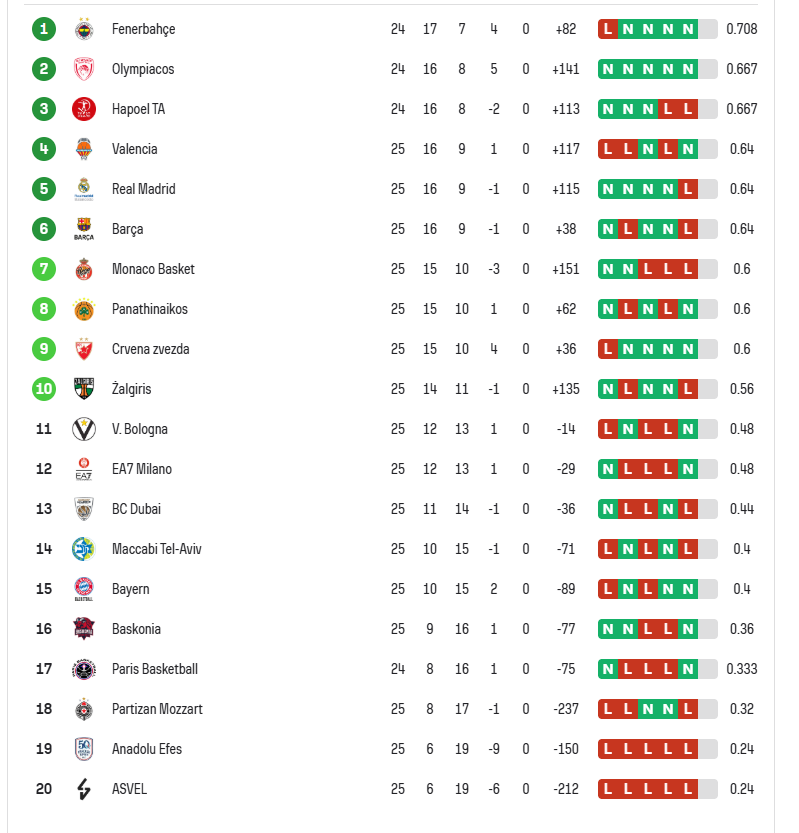Click the rank 10 position badge
This screenshot has width=799, height=833.
click(43, 389)
